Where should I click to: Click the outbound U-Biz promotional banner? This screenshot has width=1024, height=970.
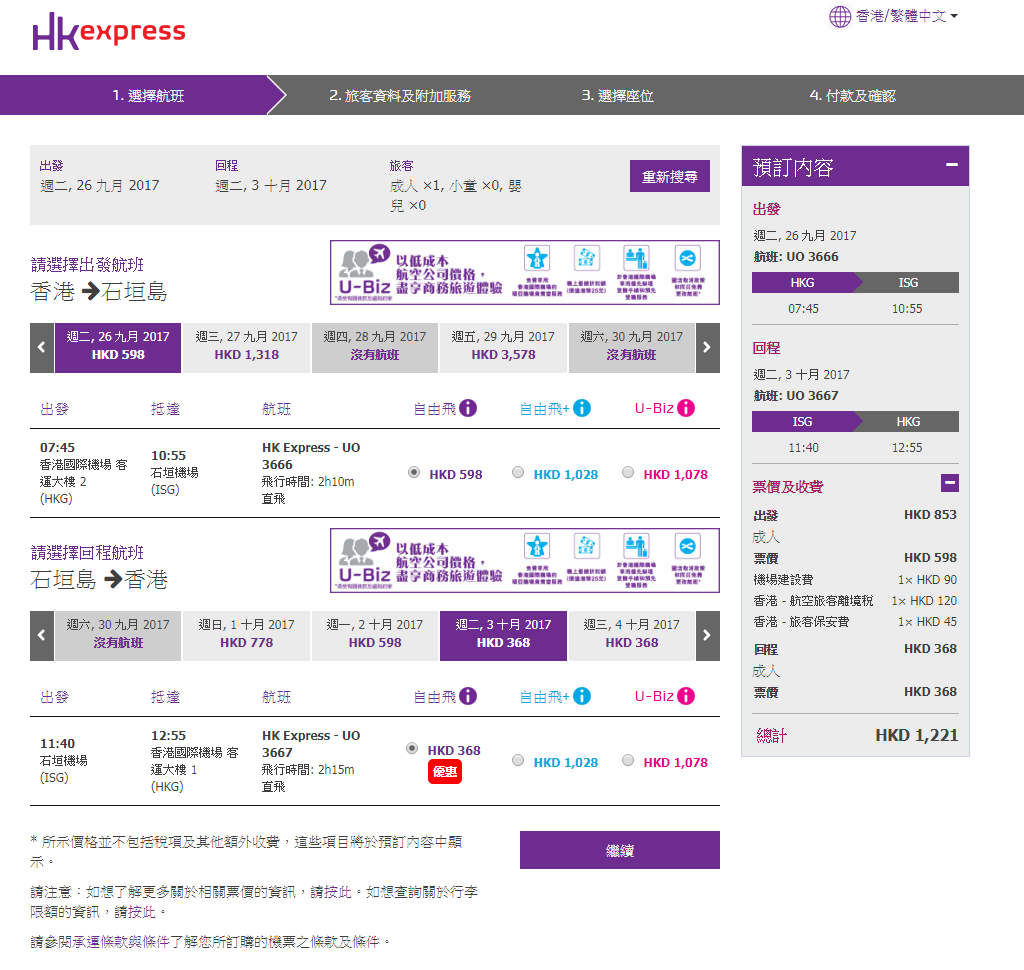pyautogui.click(x=524, y=272)
